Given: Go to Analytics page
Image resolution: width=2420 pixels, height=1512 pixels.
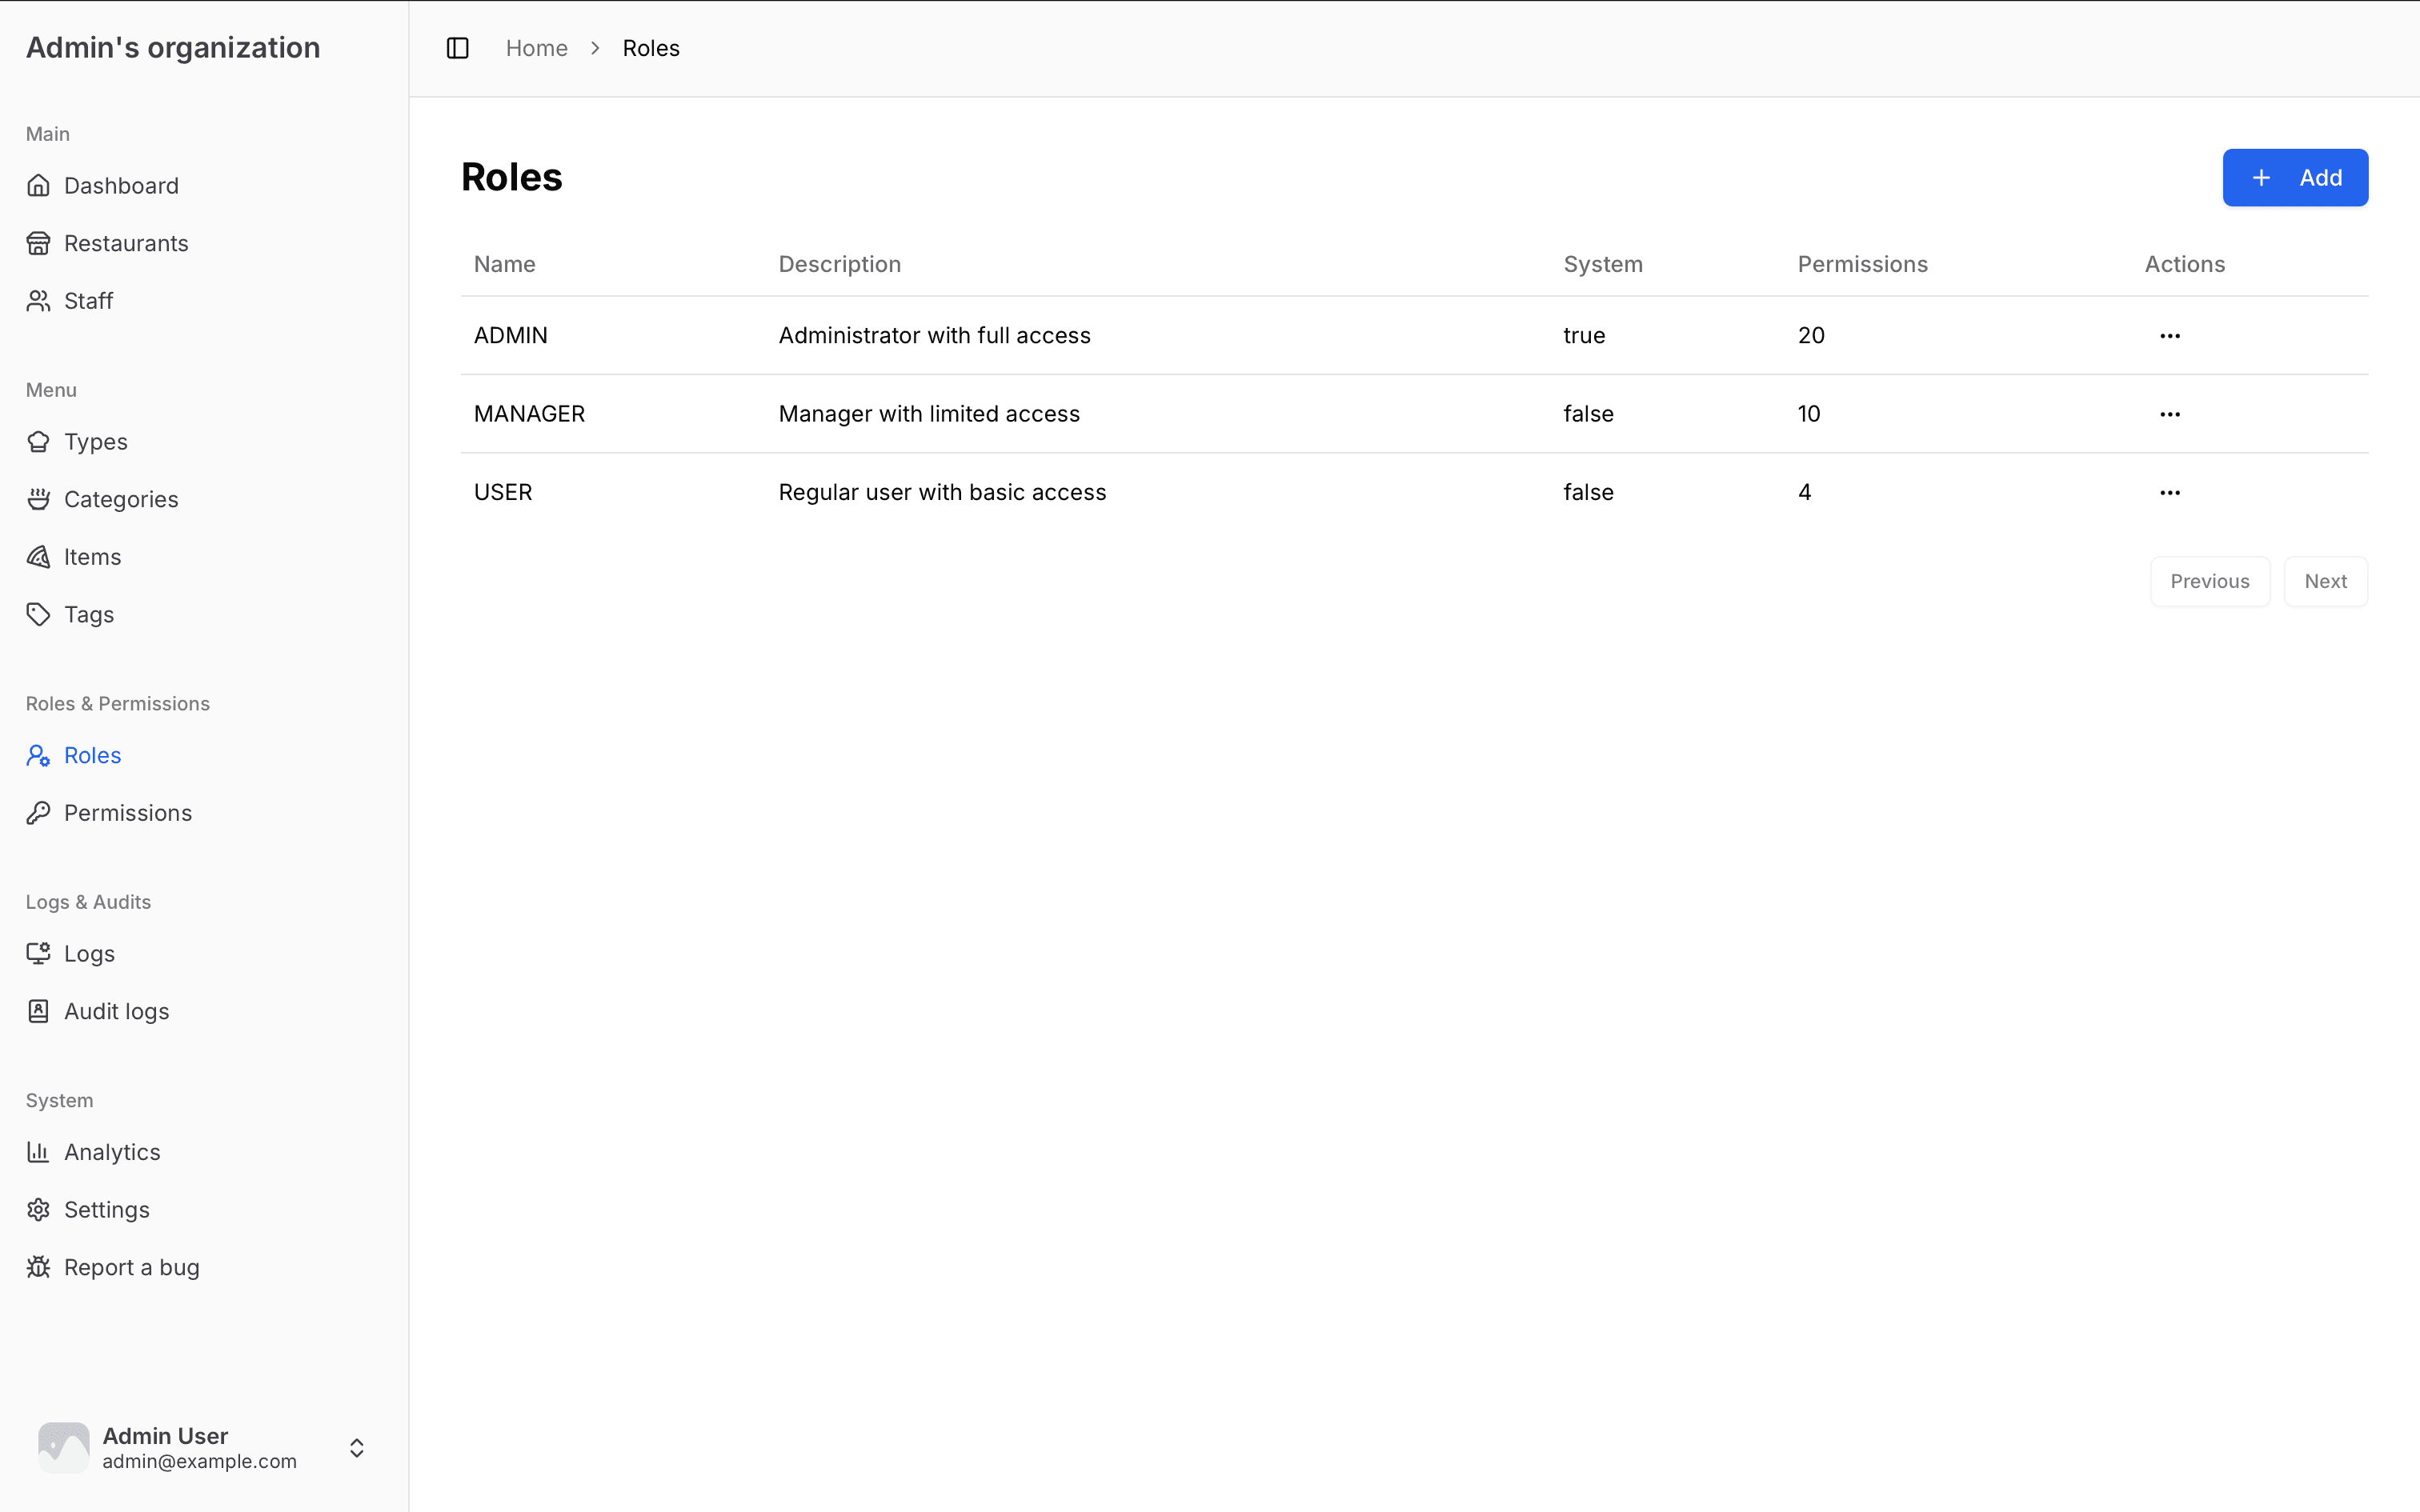Looking at the screenshot, I should (112, 1152).
